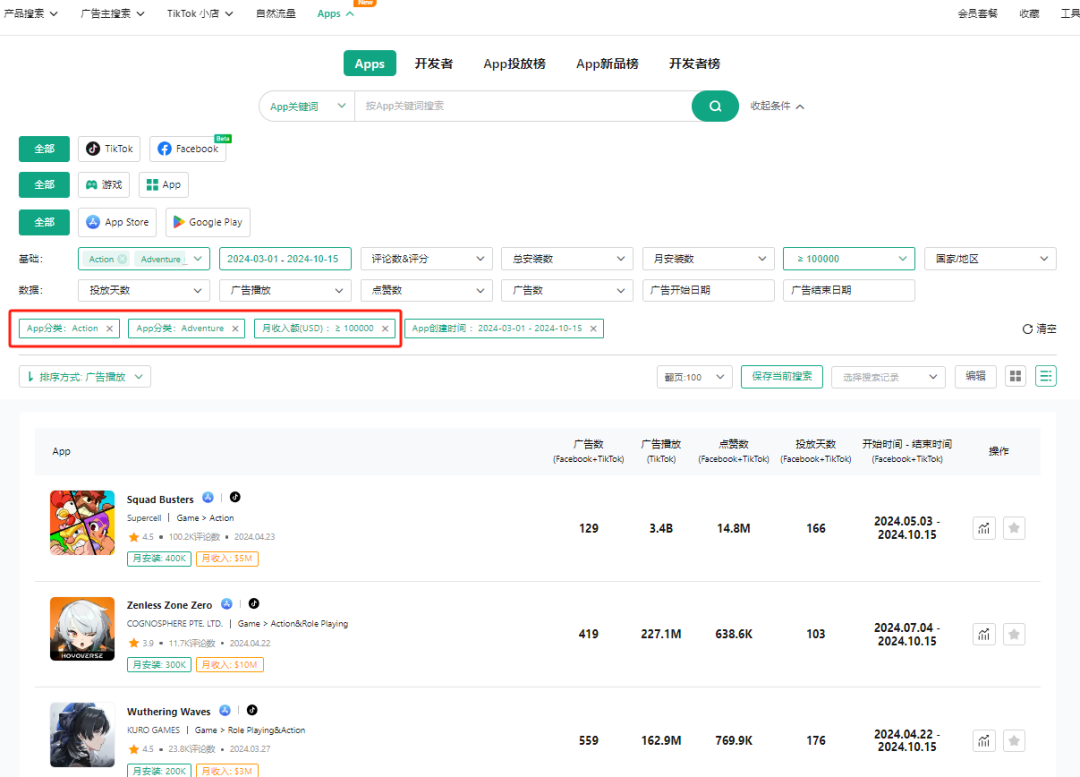Viewport: 1080px width, 777px height.
Task: Collapse filters via 收起条件
Action: click(777, 106)
